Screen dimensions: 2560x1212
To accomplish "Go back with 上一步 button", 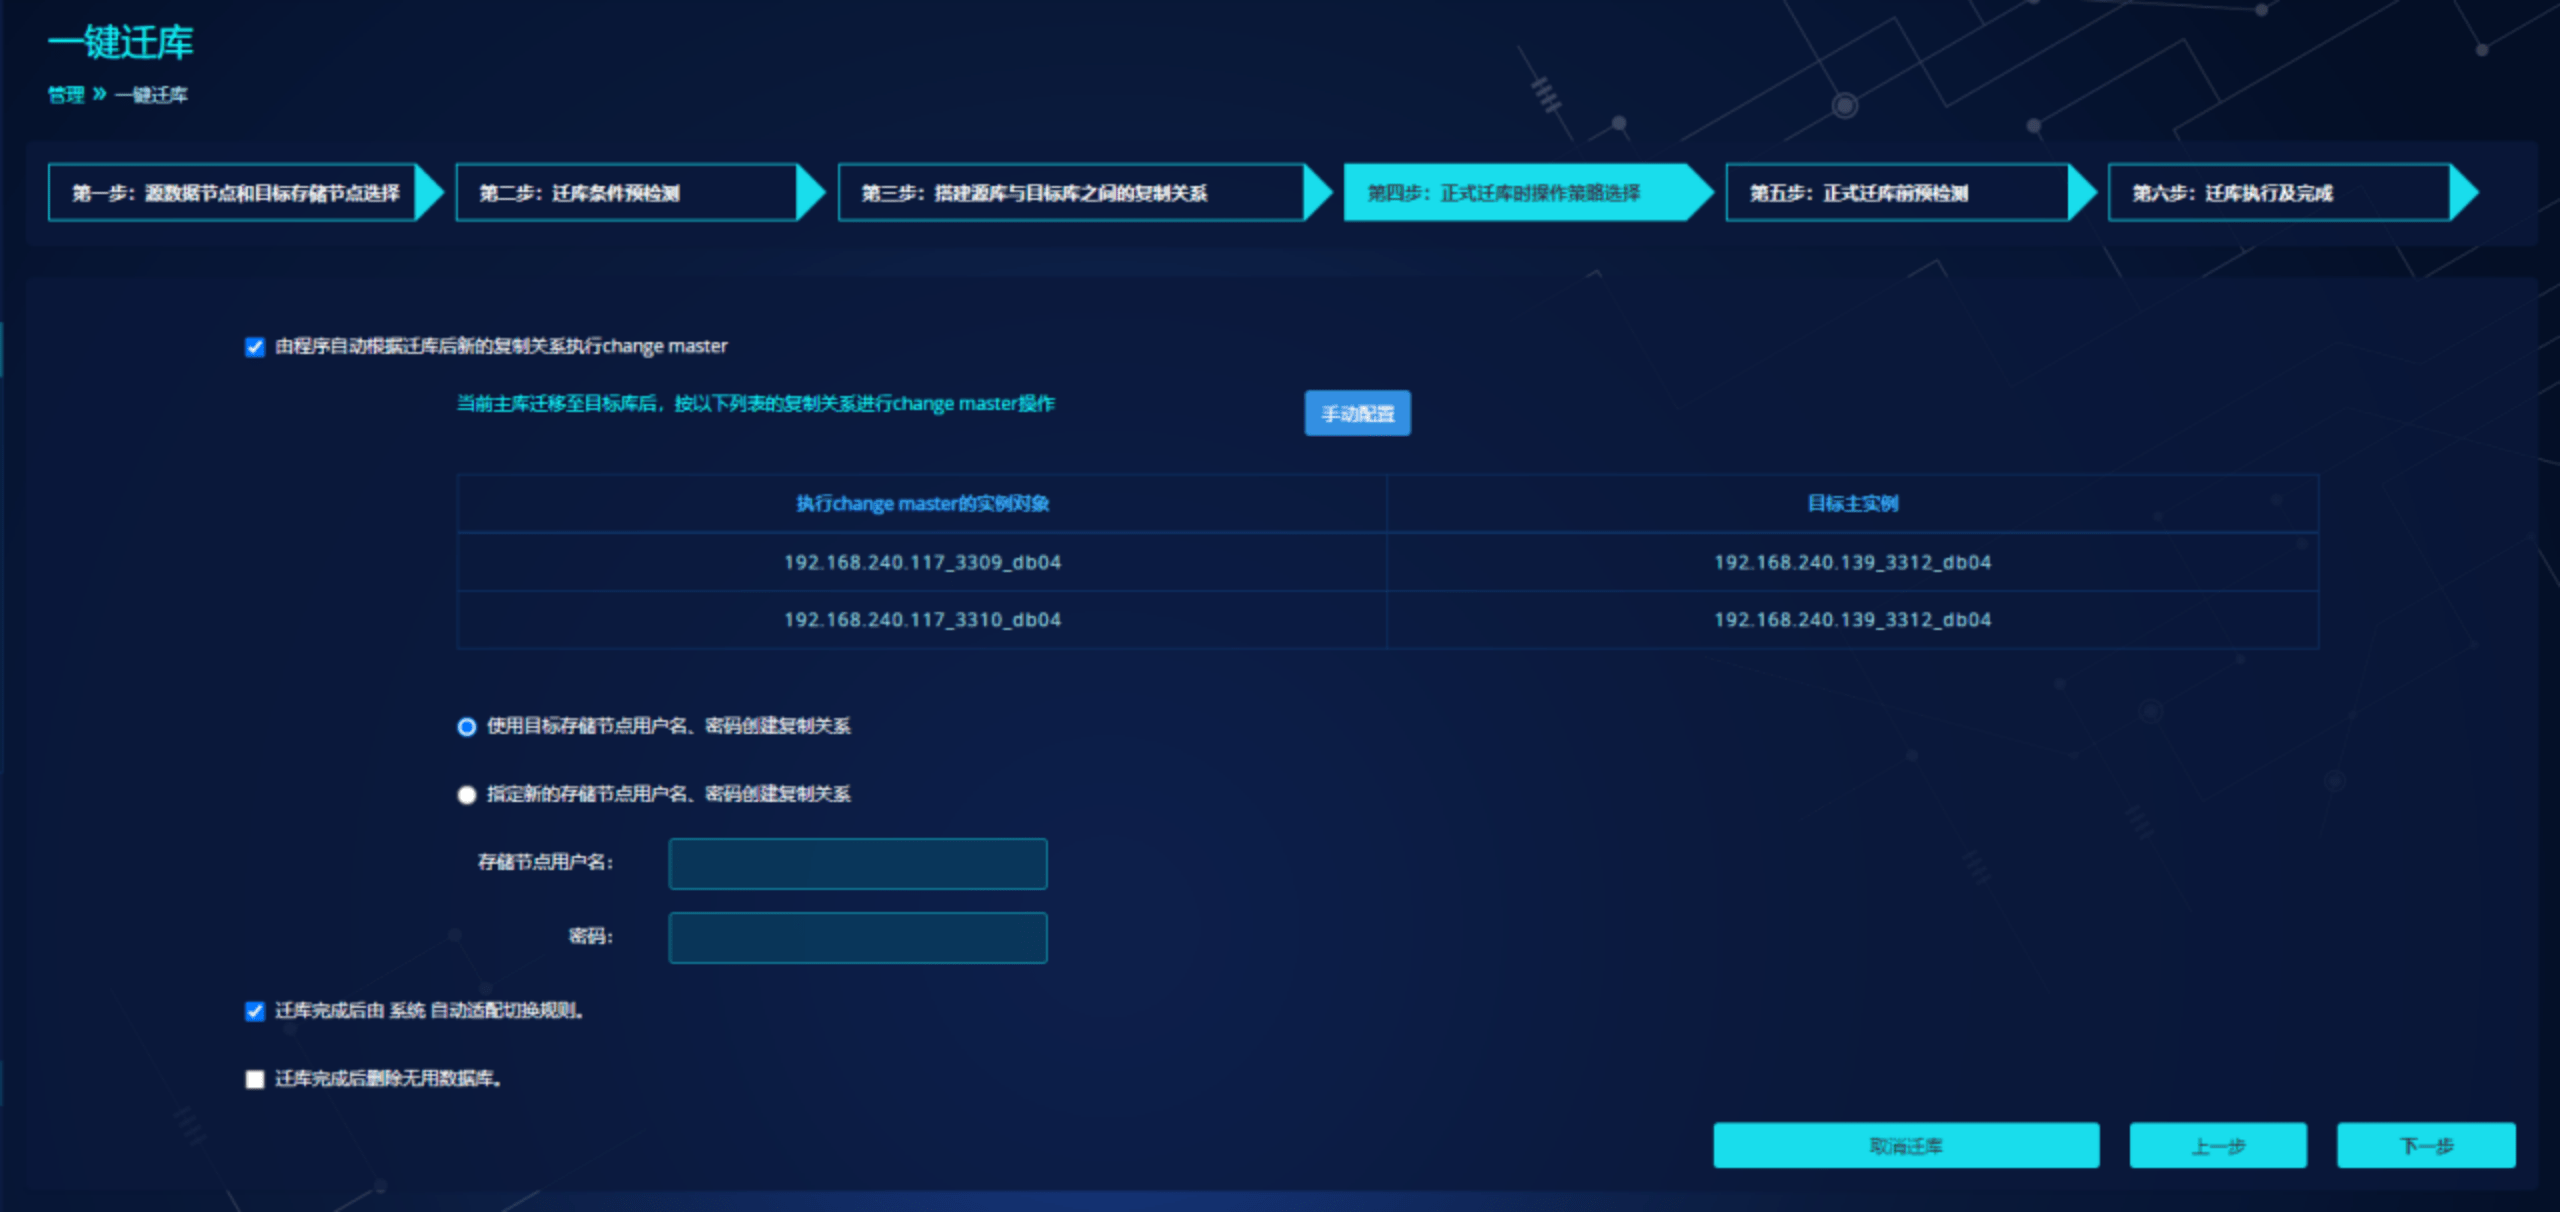I will tap(2217, 1146).
